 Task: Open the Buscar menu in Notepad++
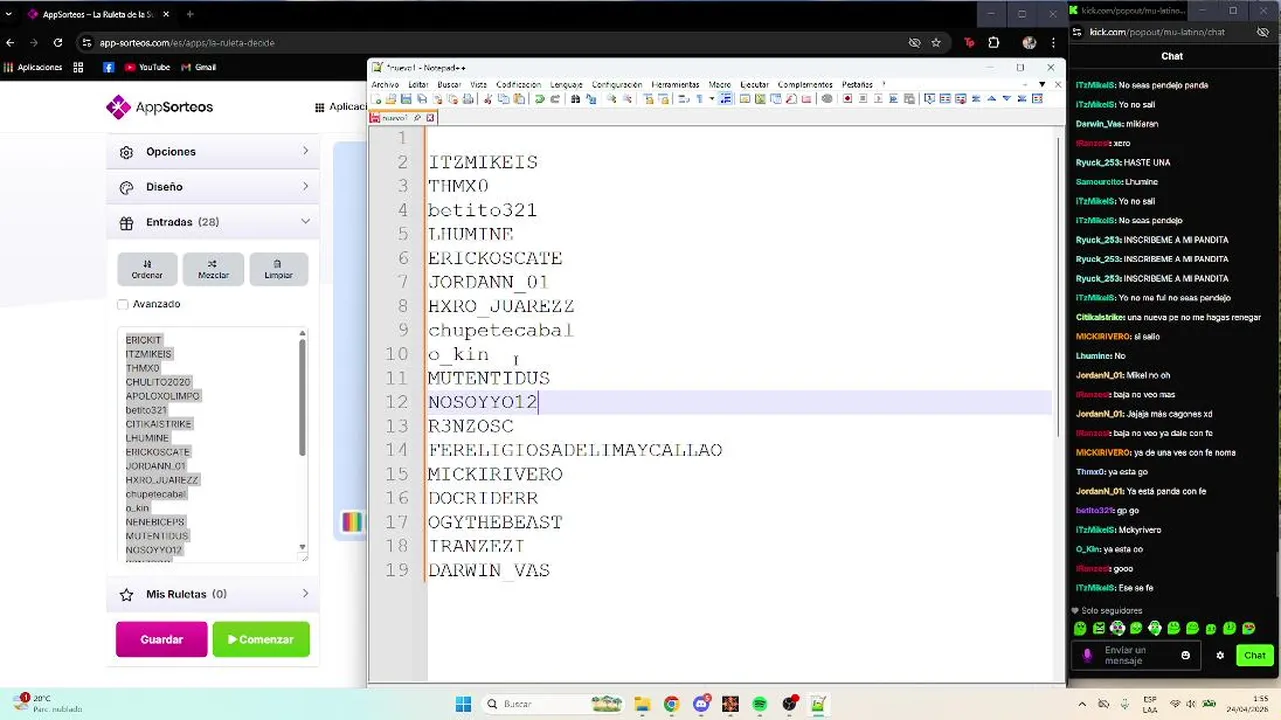(x=449, y=85)
